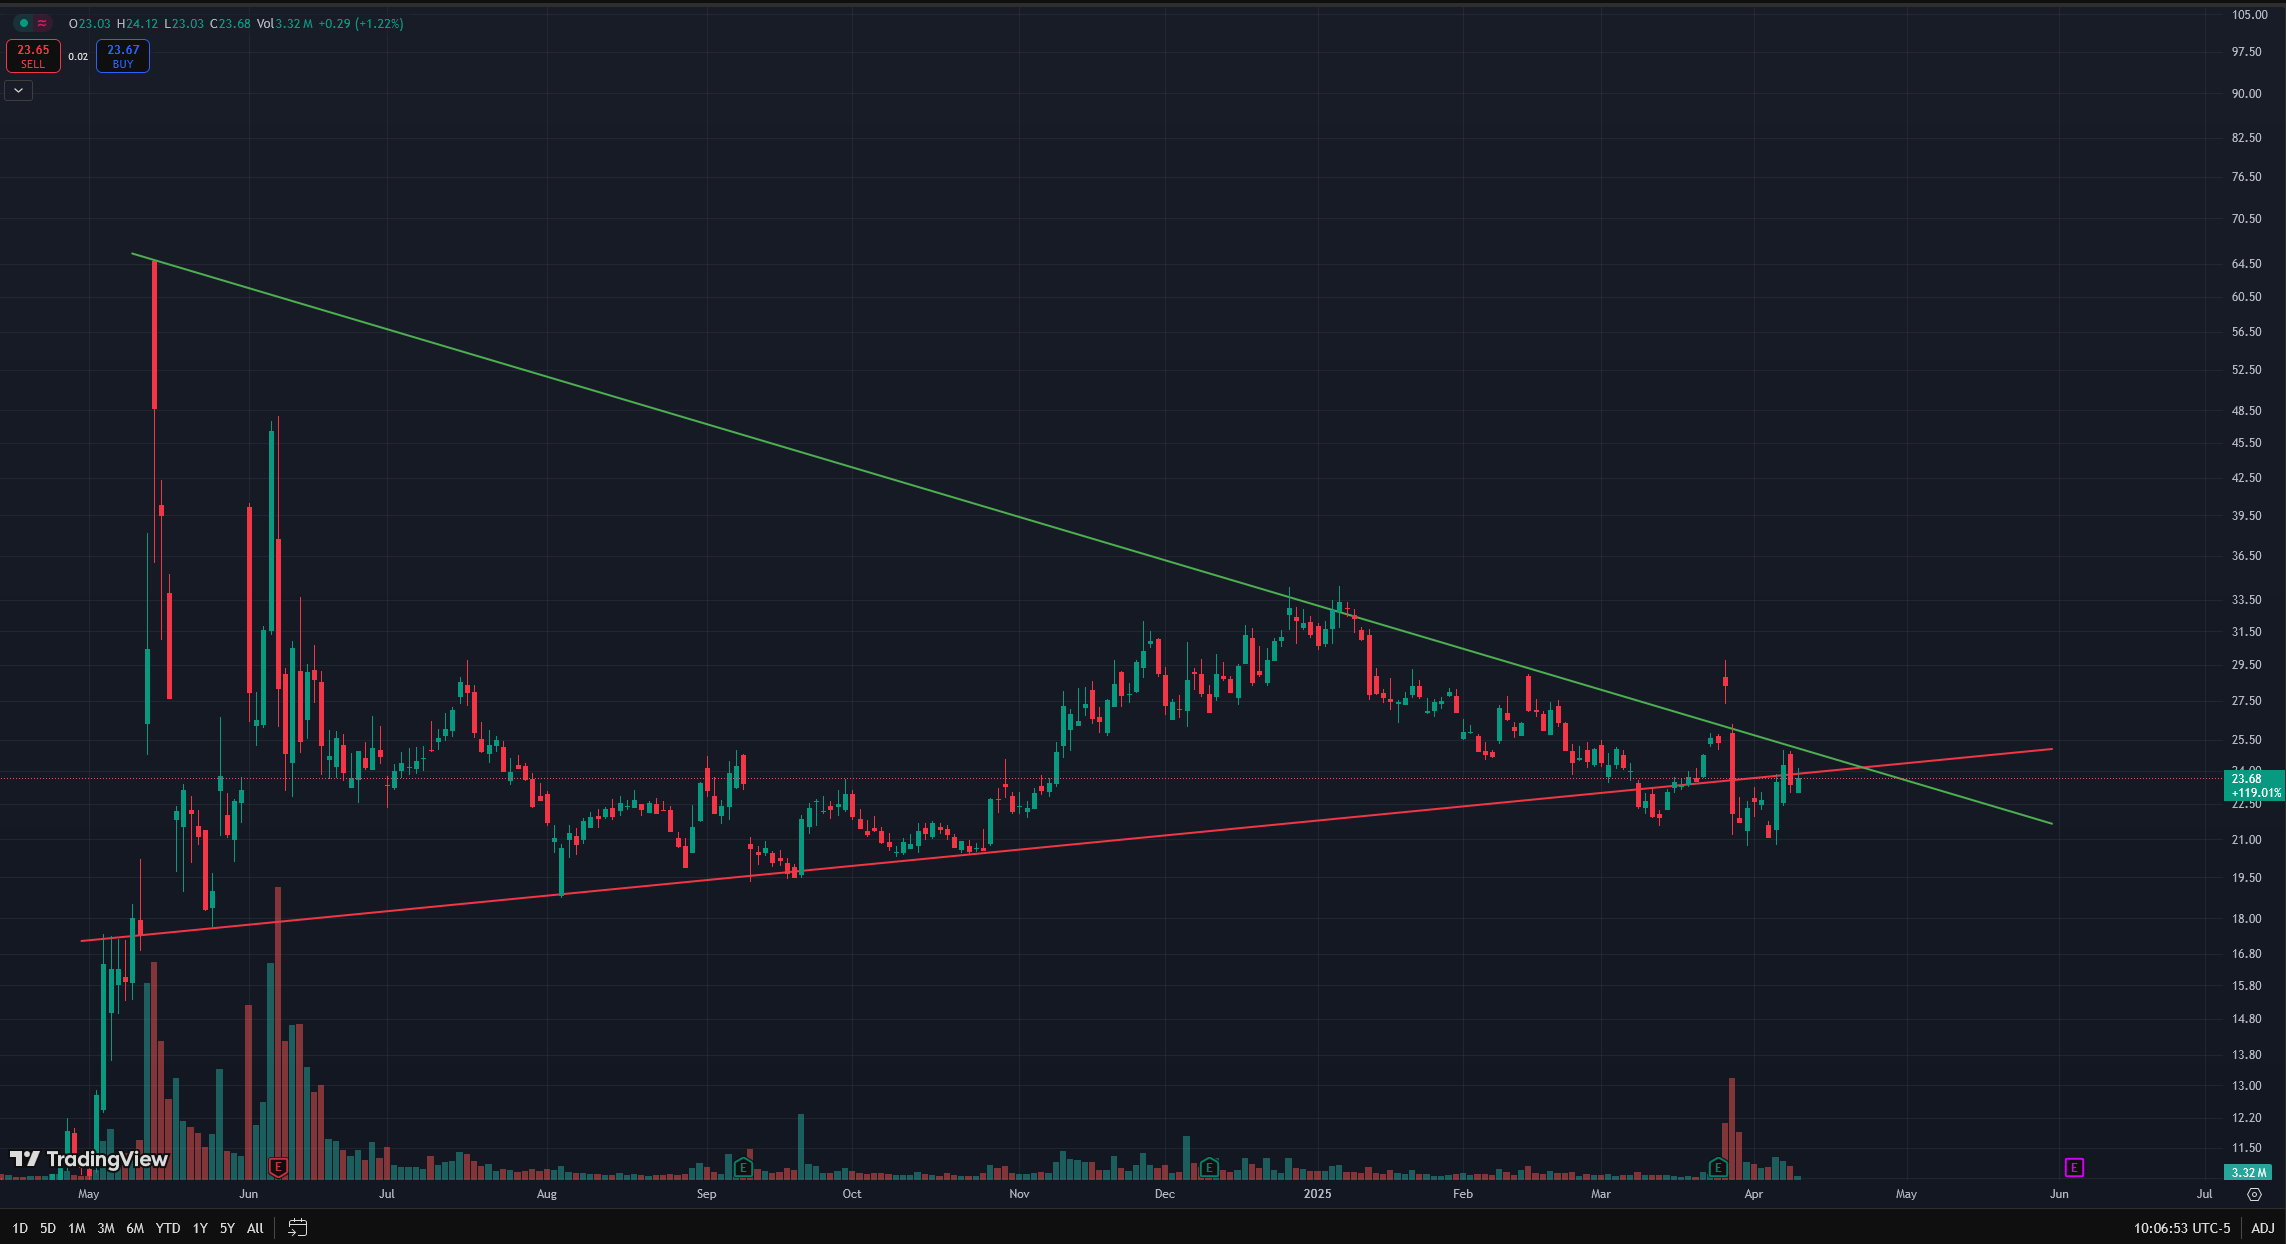Click the earnings marker before April
Screen dimensions: 2286x1244
(1718, 1167)
